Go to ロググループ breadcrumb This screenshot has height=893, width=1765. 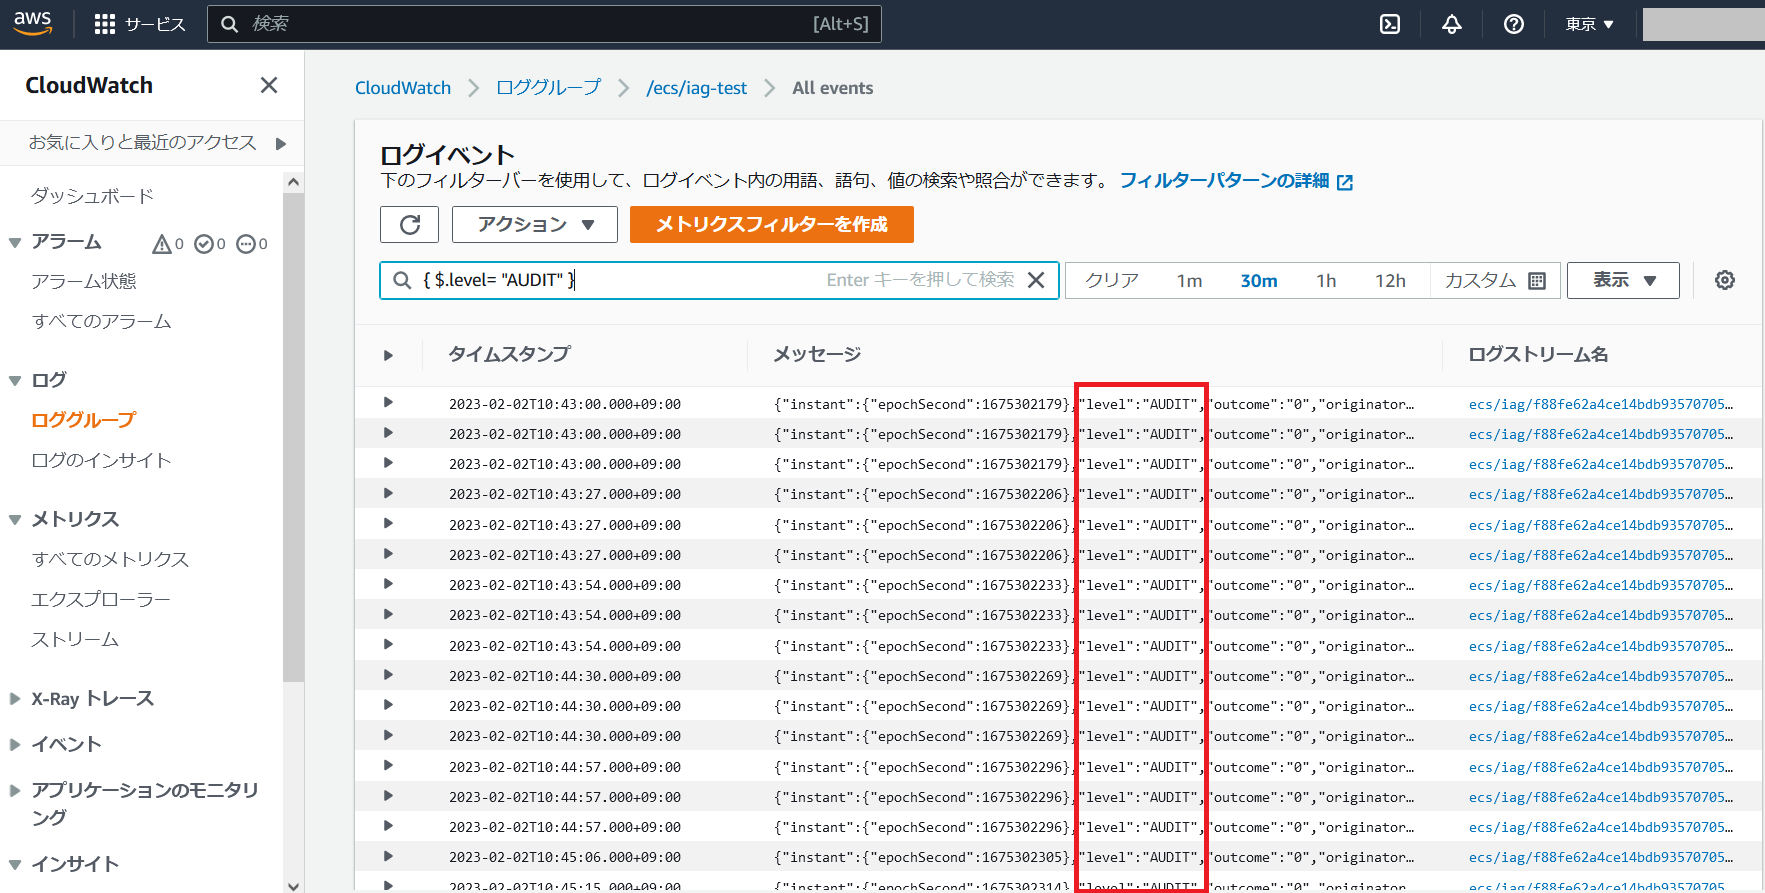549,88
